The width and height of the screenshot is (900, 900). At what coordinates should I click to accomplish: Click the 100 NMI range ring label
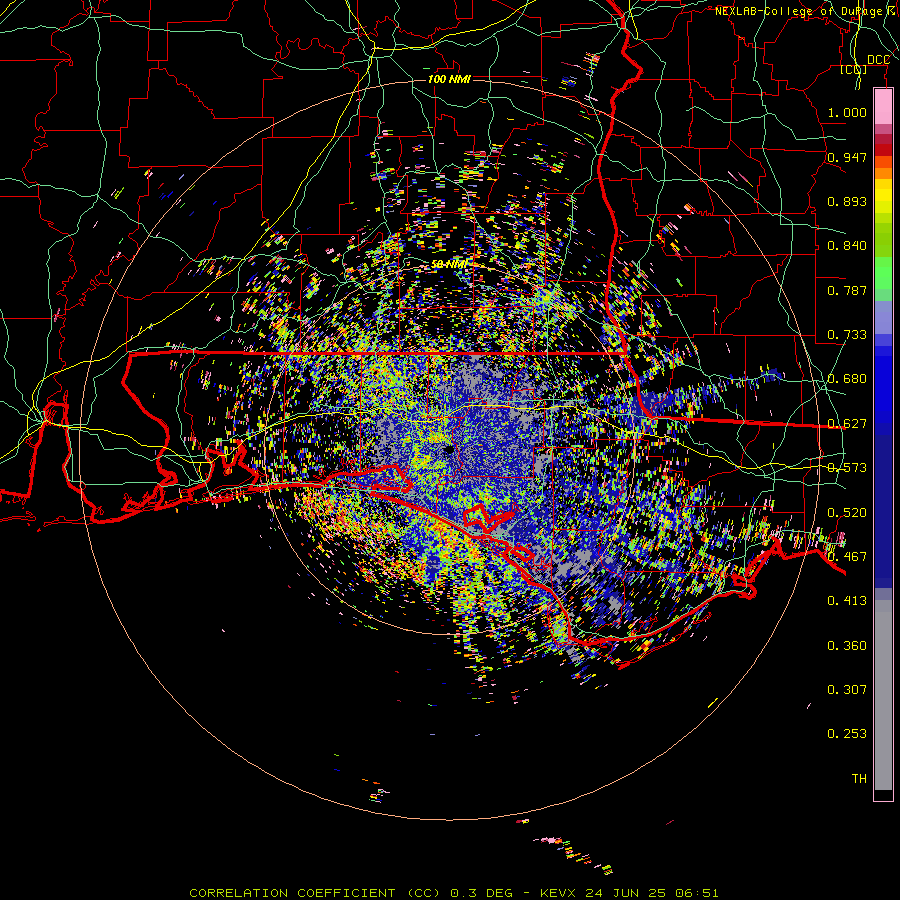(x=449, y=79)
